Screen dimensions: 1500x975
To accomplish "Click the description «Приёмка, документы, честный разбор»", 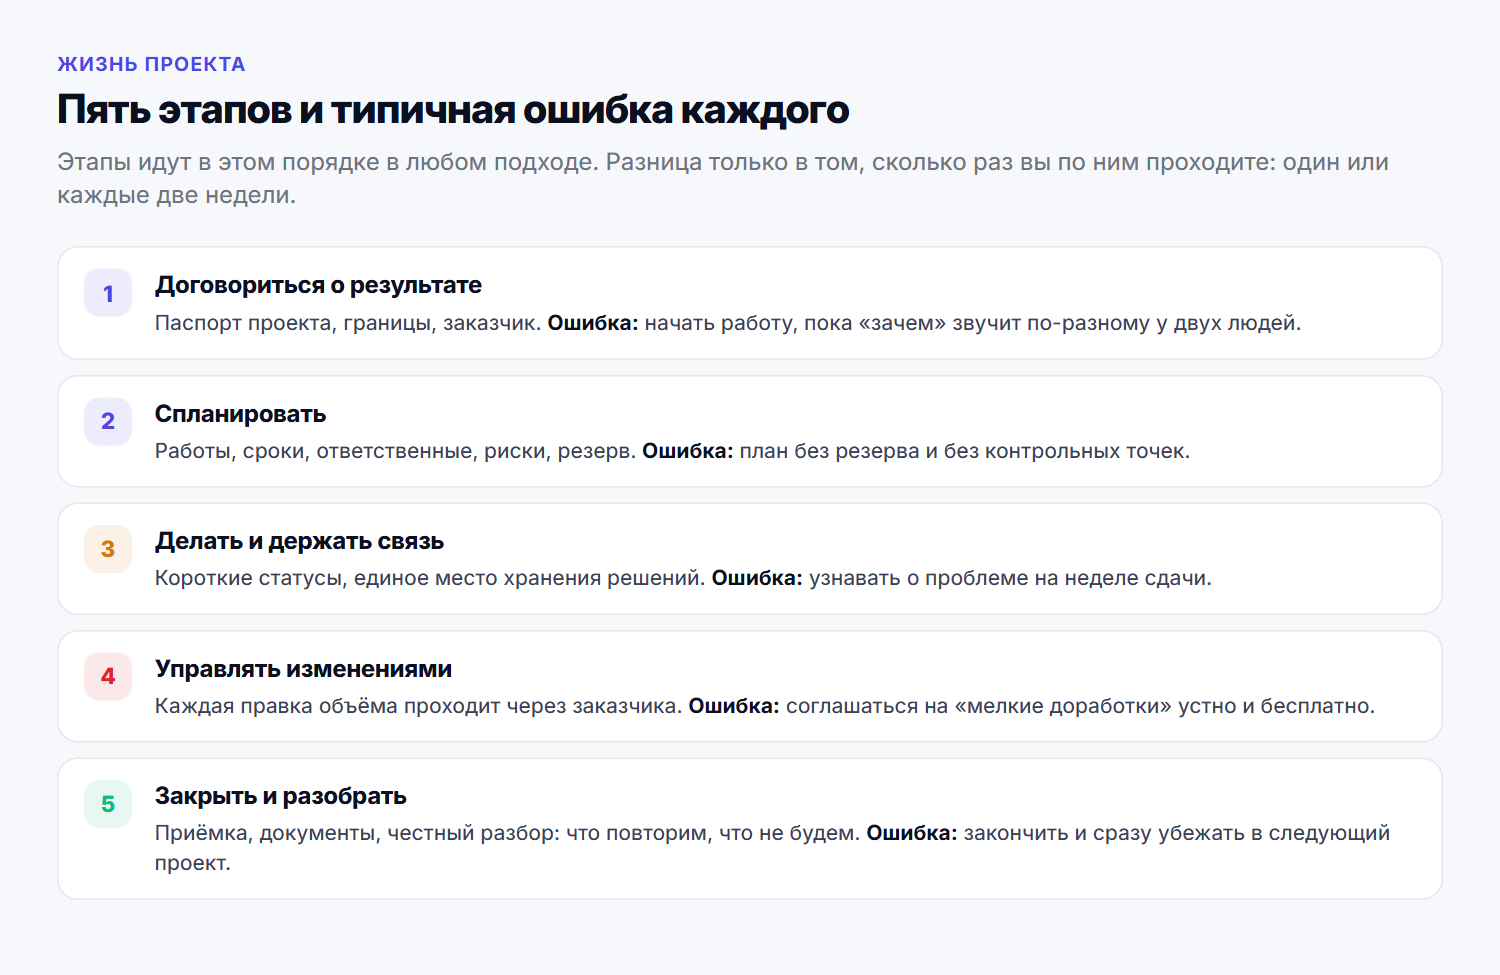I will click(357, 833).
